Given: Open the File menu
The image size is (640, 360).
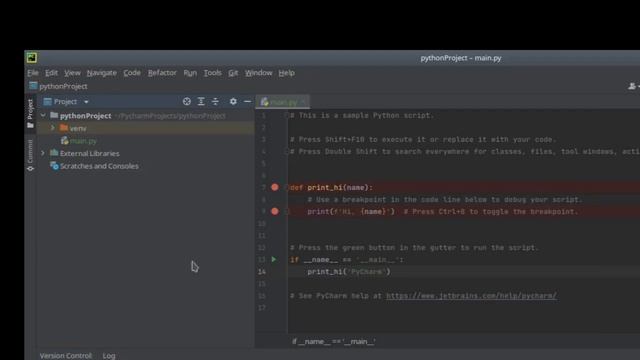Looking at the screenshot, I should [33, 73].
